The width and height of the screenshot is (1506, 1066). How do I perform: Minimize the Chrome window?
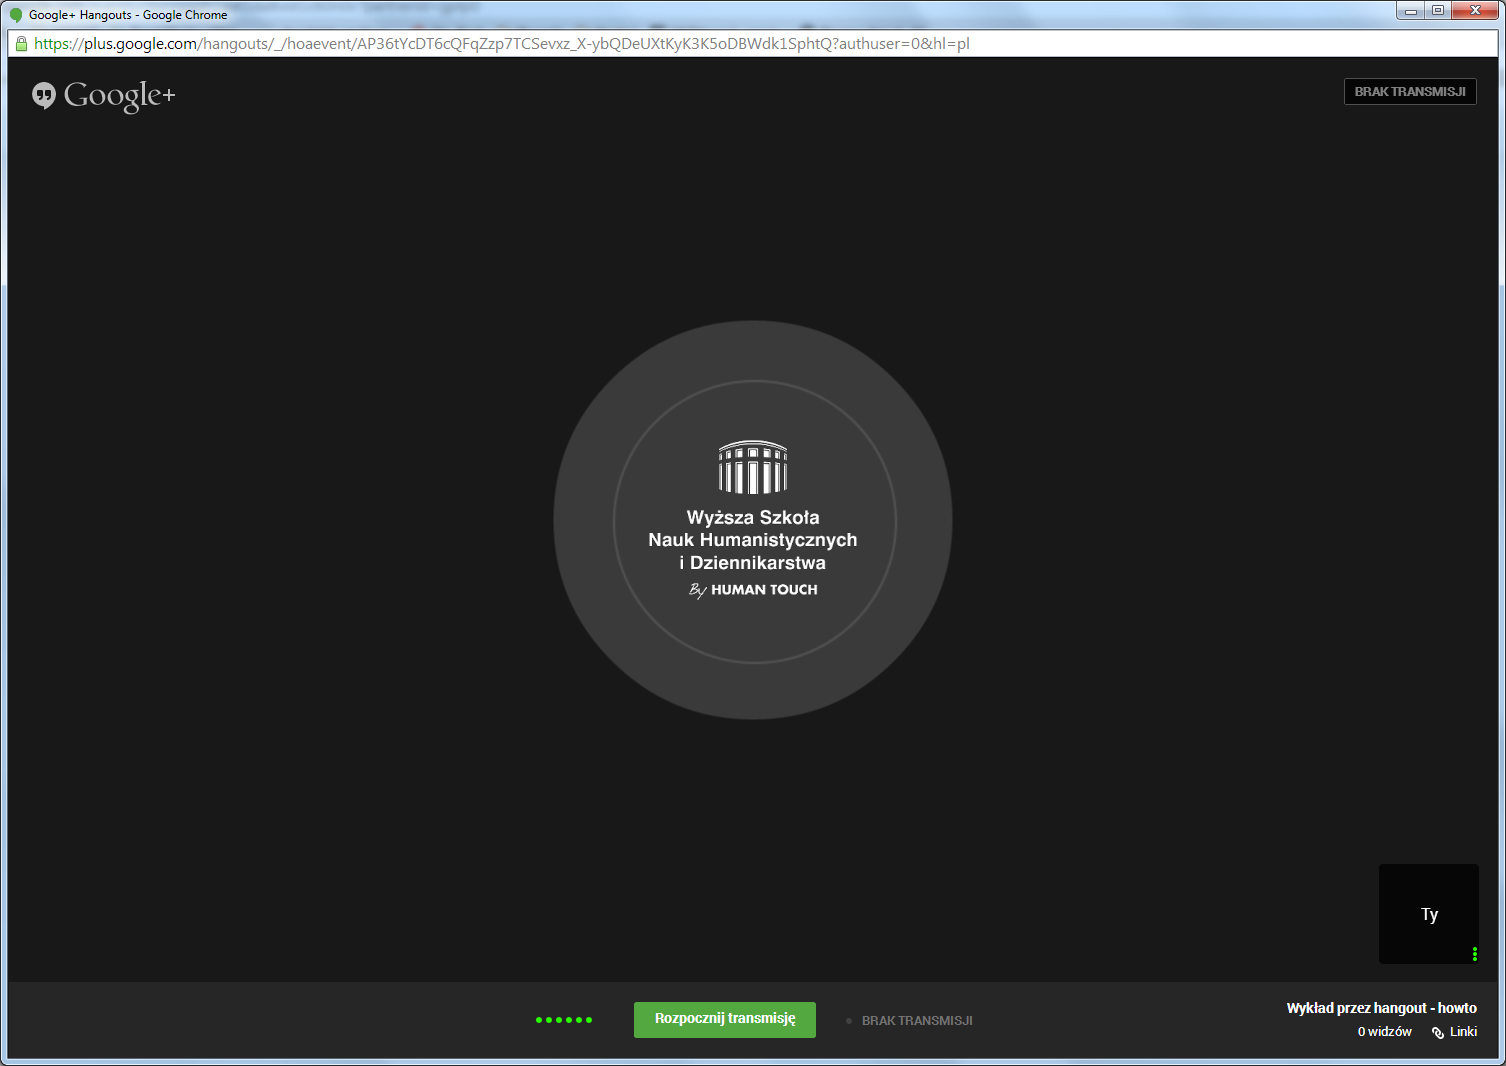click(1411, 10)
